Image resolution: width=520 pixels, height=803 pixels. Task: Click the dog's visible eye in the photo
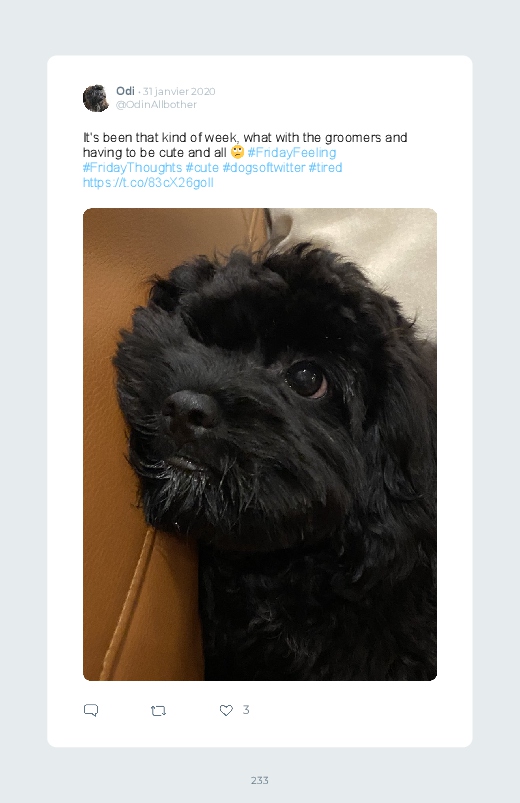coord(306,379)
